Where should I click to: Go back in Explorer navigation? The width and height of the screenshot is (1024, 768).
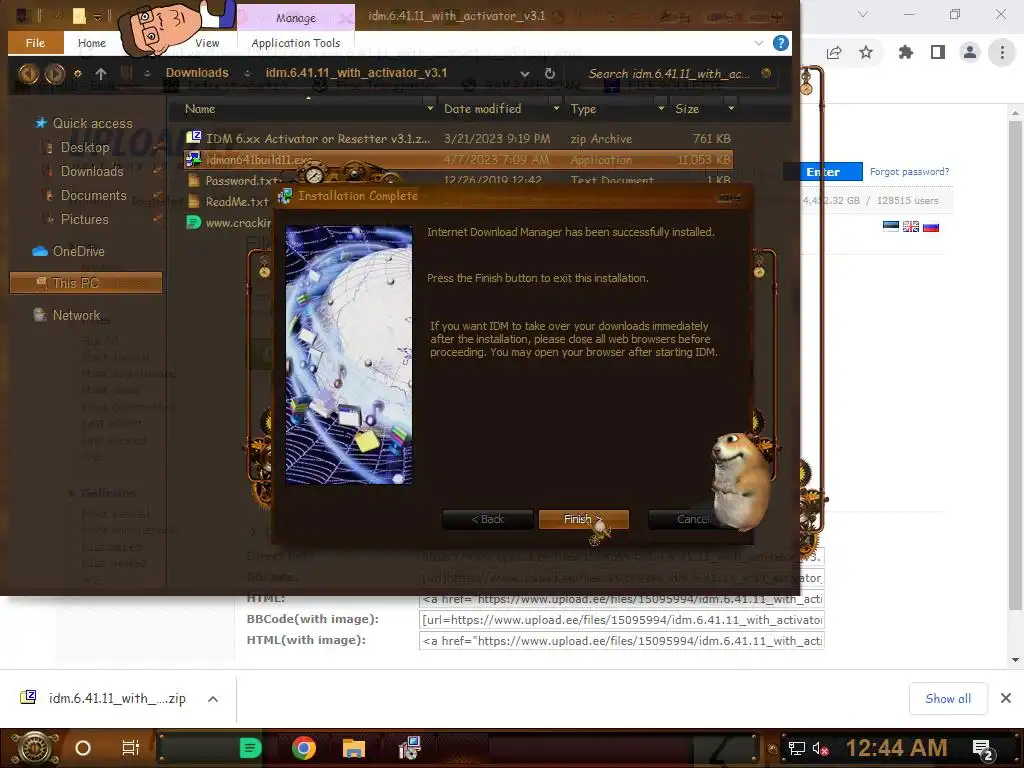tap(28, 73)
